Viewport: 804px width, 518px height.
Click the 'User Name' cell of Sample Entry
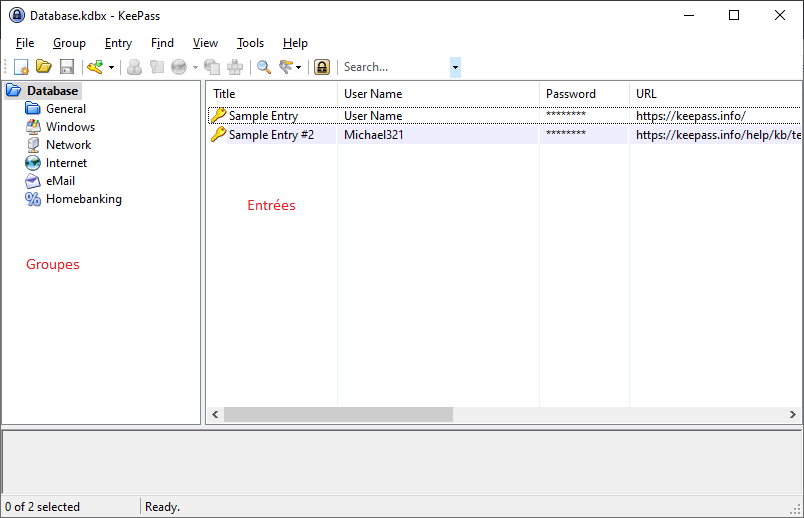click(x=373, y=116)
